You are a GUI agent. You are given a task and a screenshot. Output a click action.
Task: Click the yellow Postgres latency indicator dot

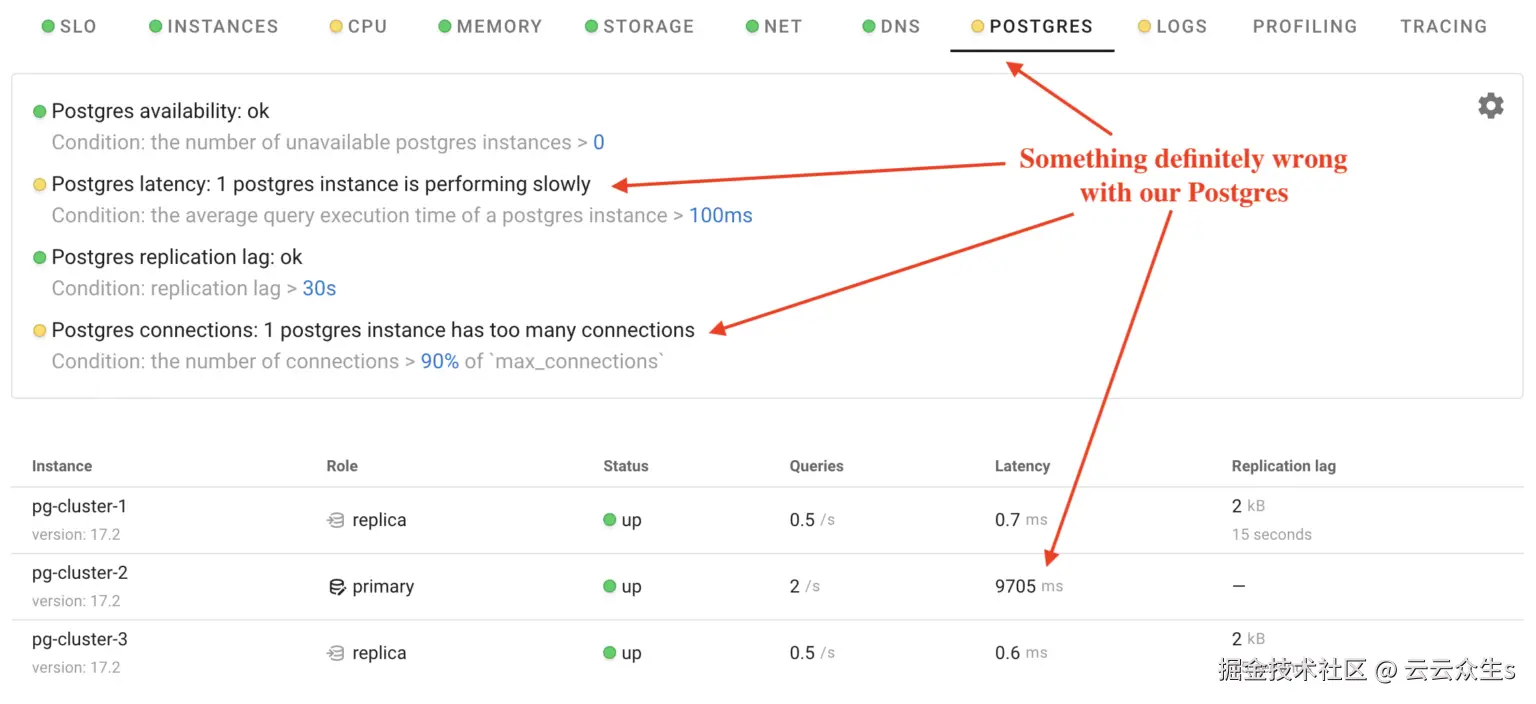point(40,185)
